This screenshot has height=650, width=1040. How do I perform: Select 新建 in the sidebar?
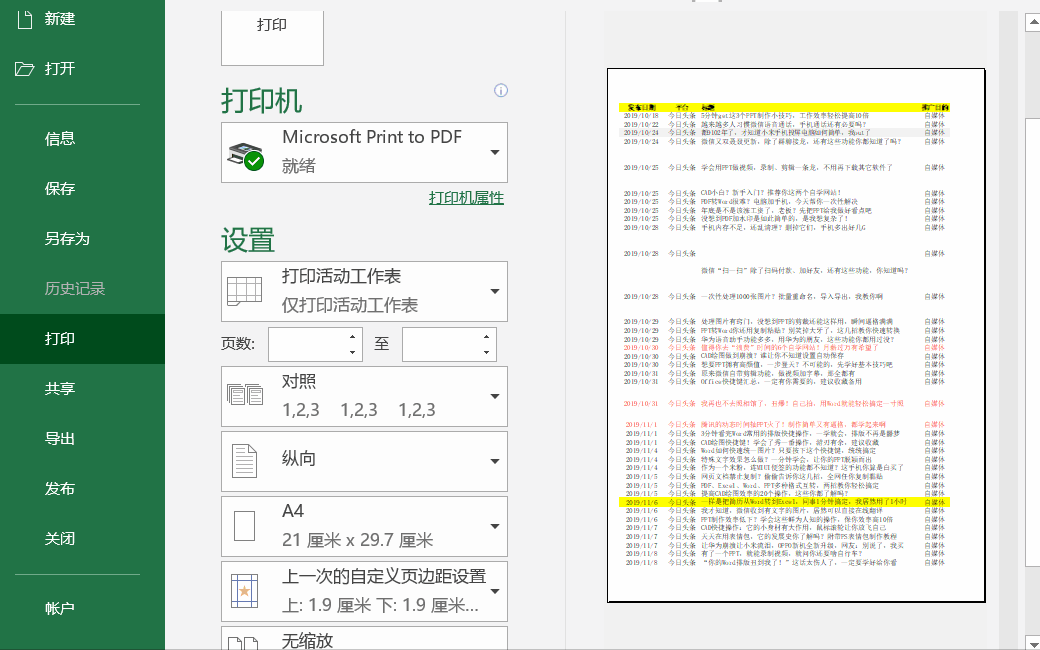pyautogui.click(x=82, y=19)
